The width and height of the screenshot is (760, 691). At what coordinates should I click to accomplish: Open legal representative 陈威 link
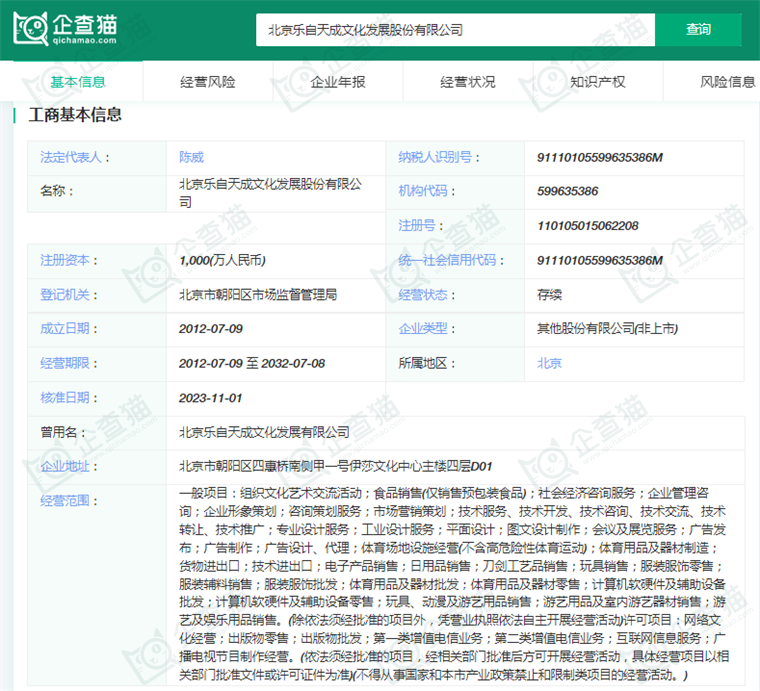pyautogui.click(x=191, y=157)
